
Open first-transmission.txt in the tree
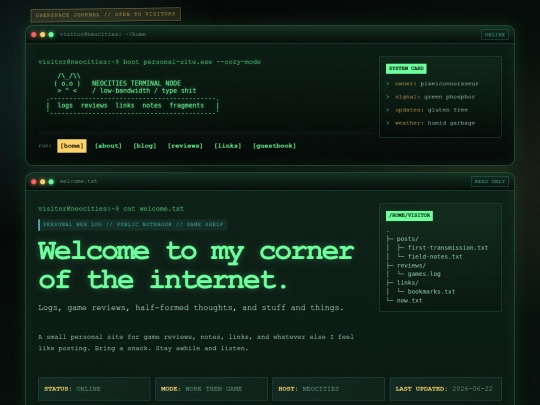448,248
